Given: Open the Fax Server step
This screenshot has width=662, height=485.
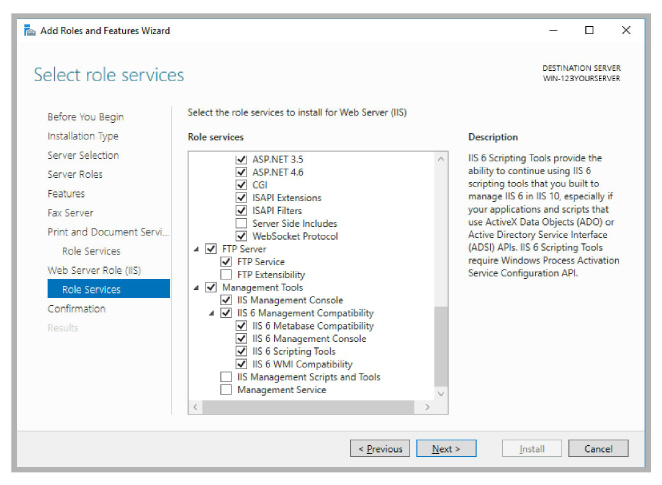Looking at the screenshot, I should pos(70,213).
